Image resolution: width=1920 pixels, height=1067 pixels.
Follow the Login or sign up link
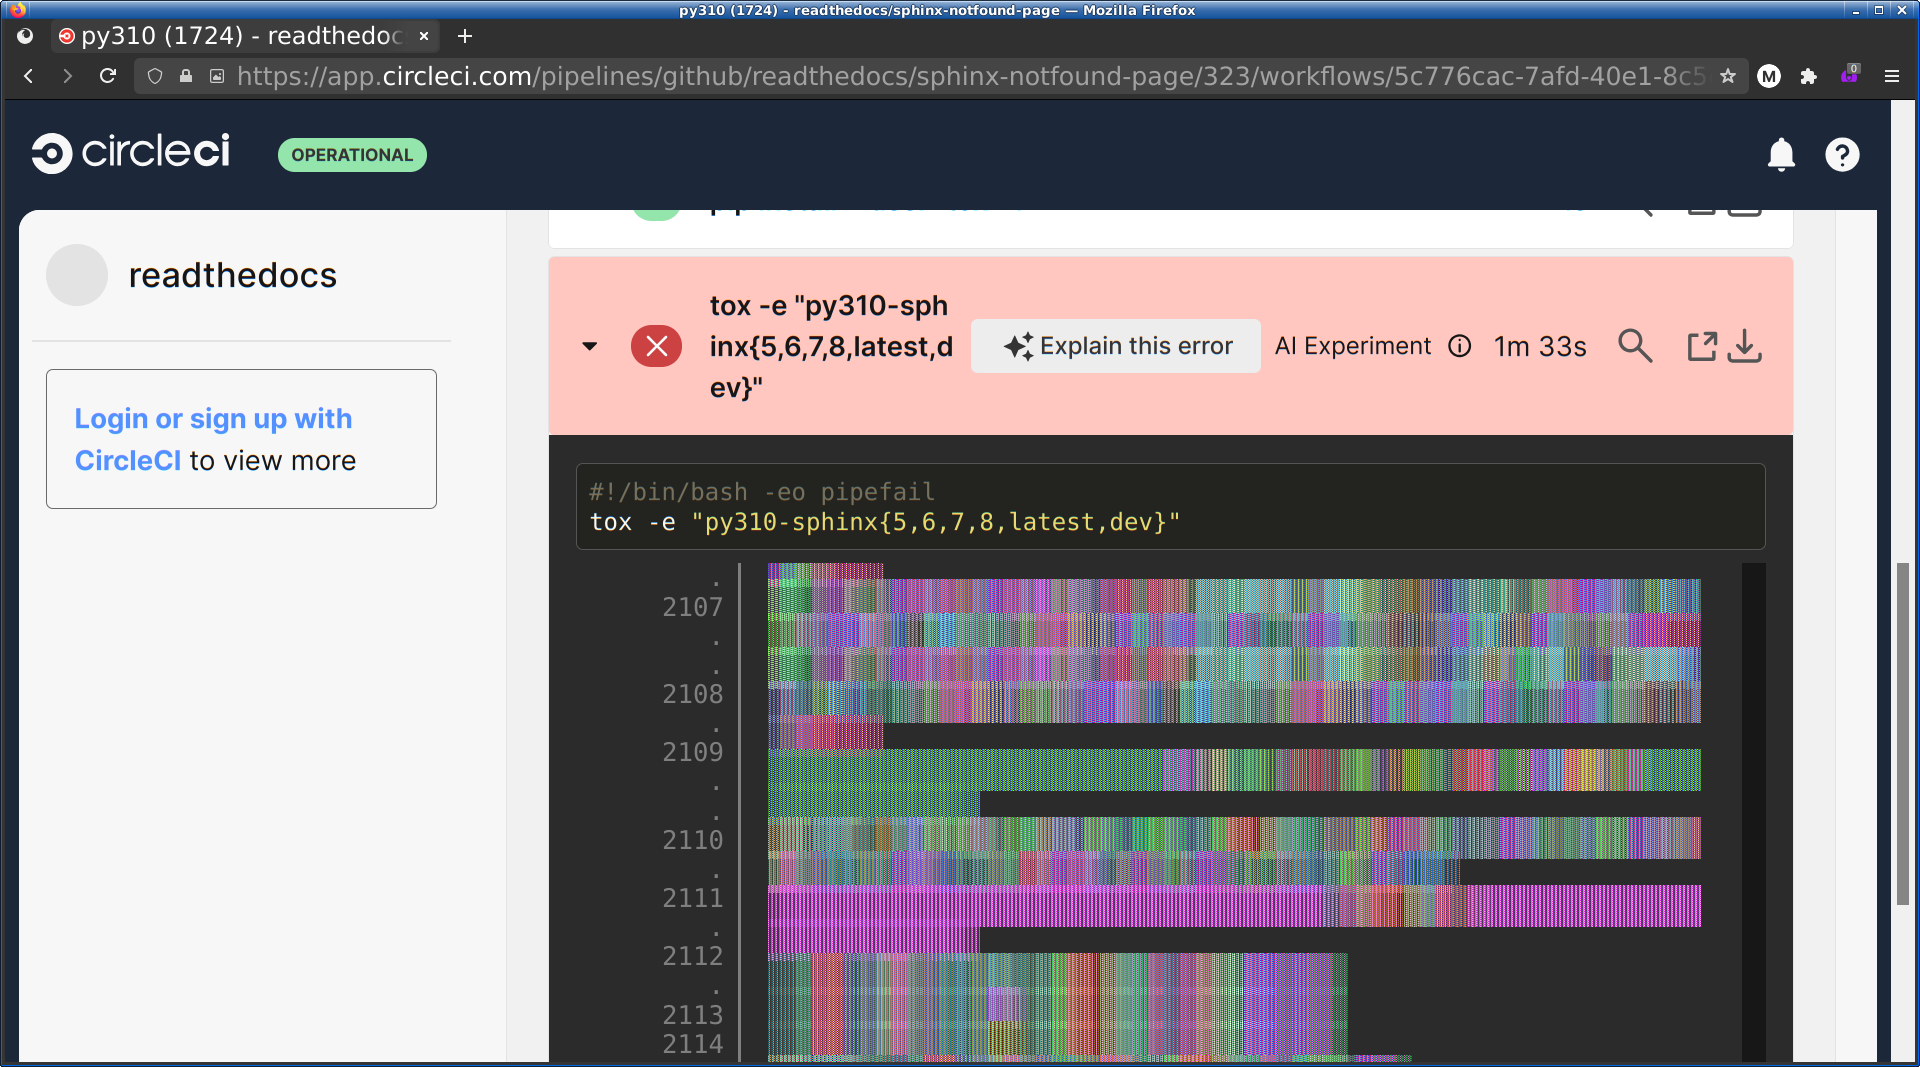tap(213, 419)
